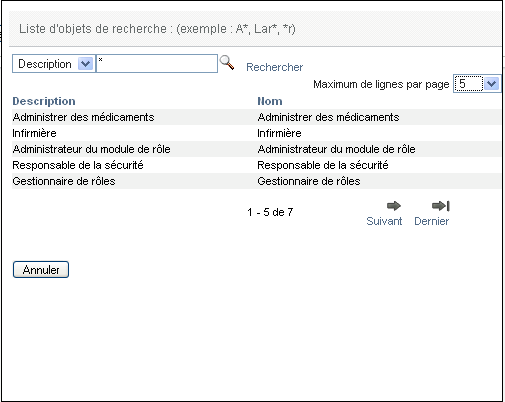Jump to last page via Dernier link
505x402 pixels.
tap(431, 221)
